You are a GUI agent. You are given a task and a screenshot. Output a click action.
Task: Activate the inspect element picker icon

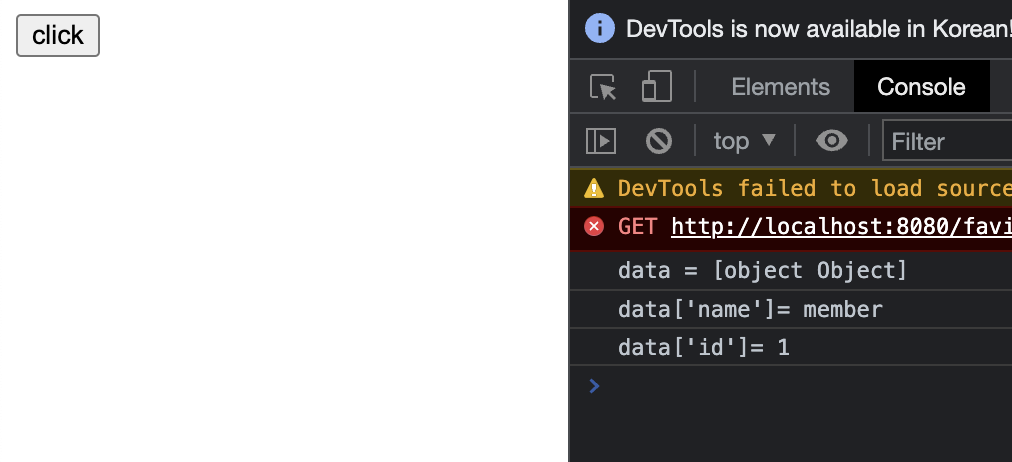[x=603, y=87]
